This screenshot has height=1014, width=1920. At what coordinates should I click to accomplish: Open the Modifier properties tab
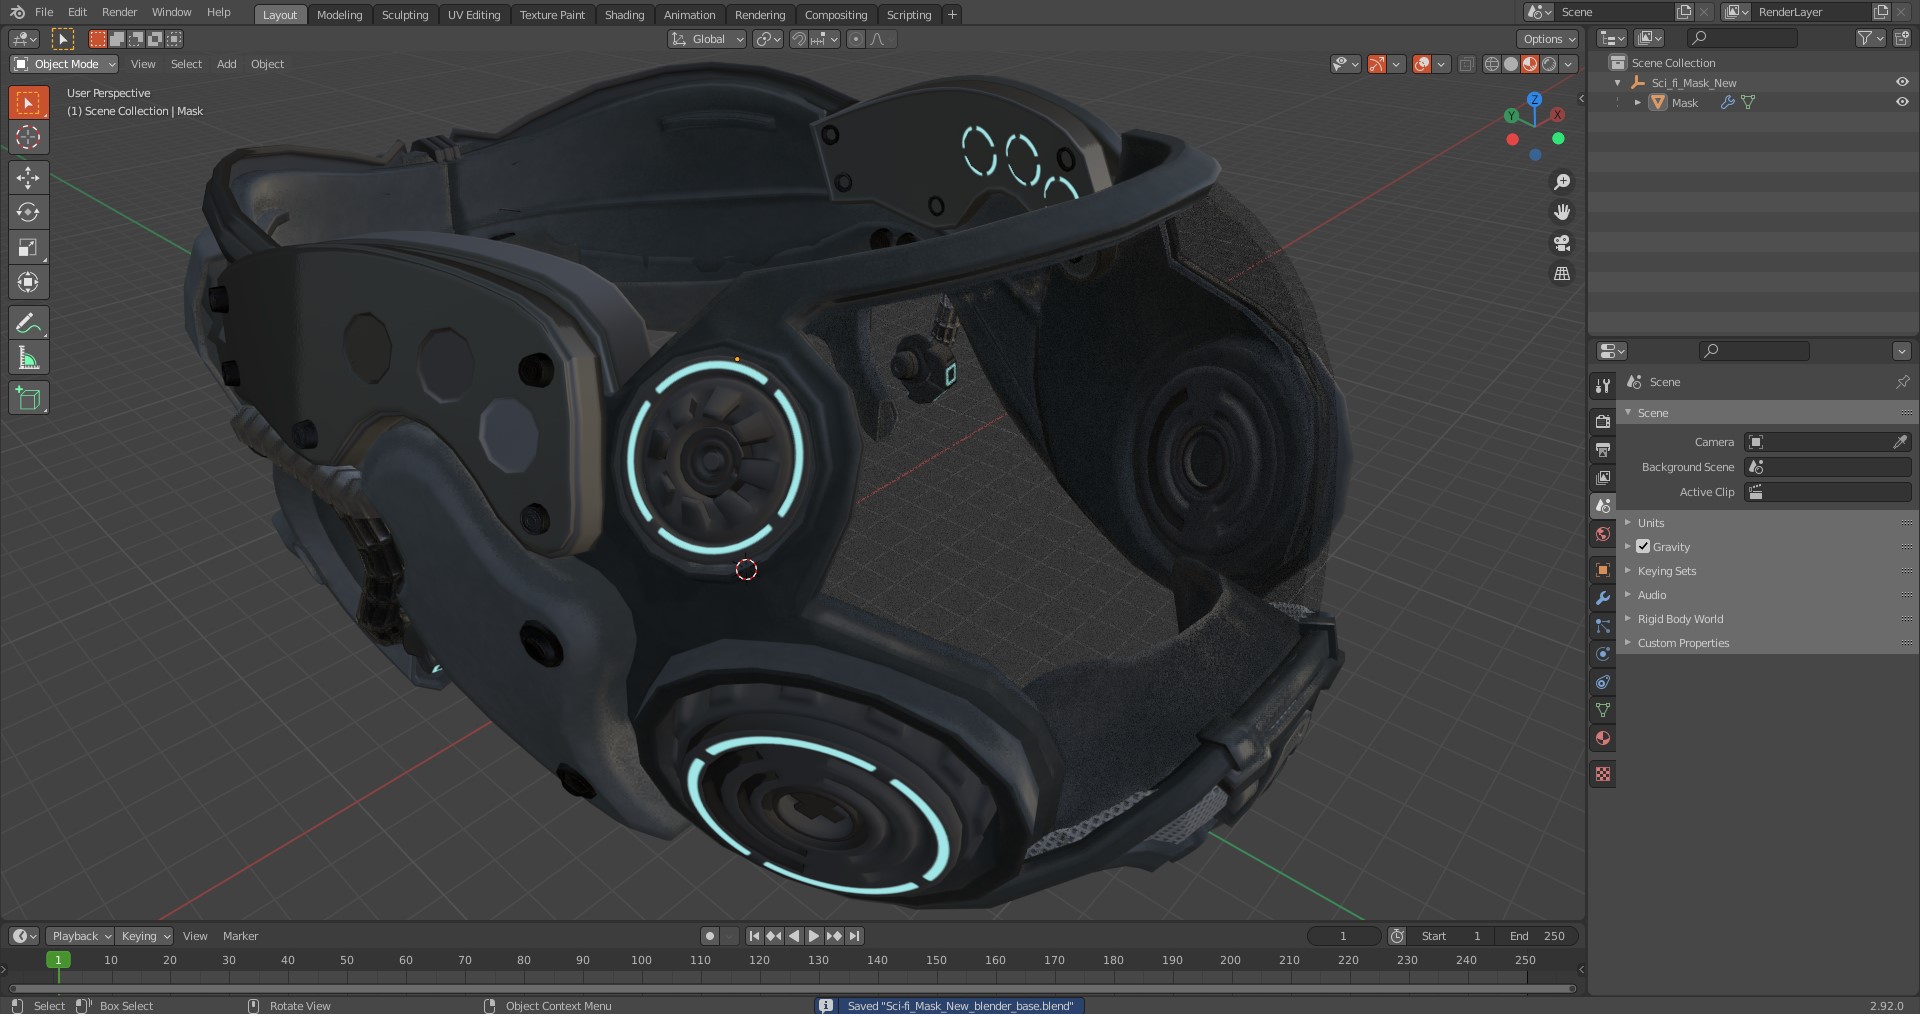1603,598
